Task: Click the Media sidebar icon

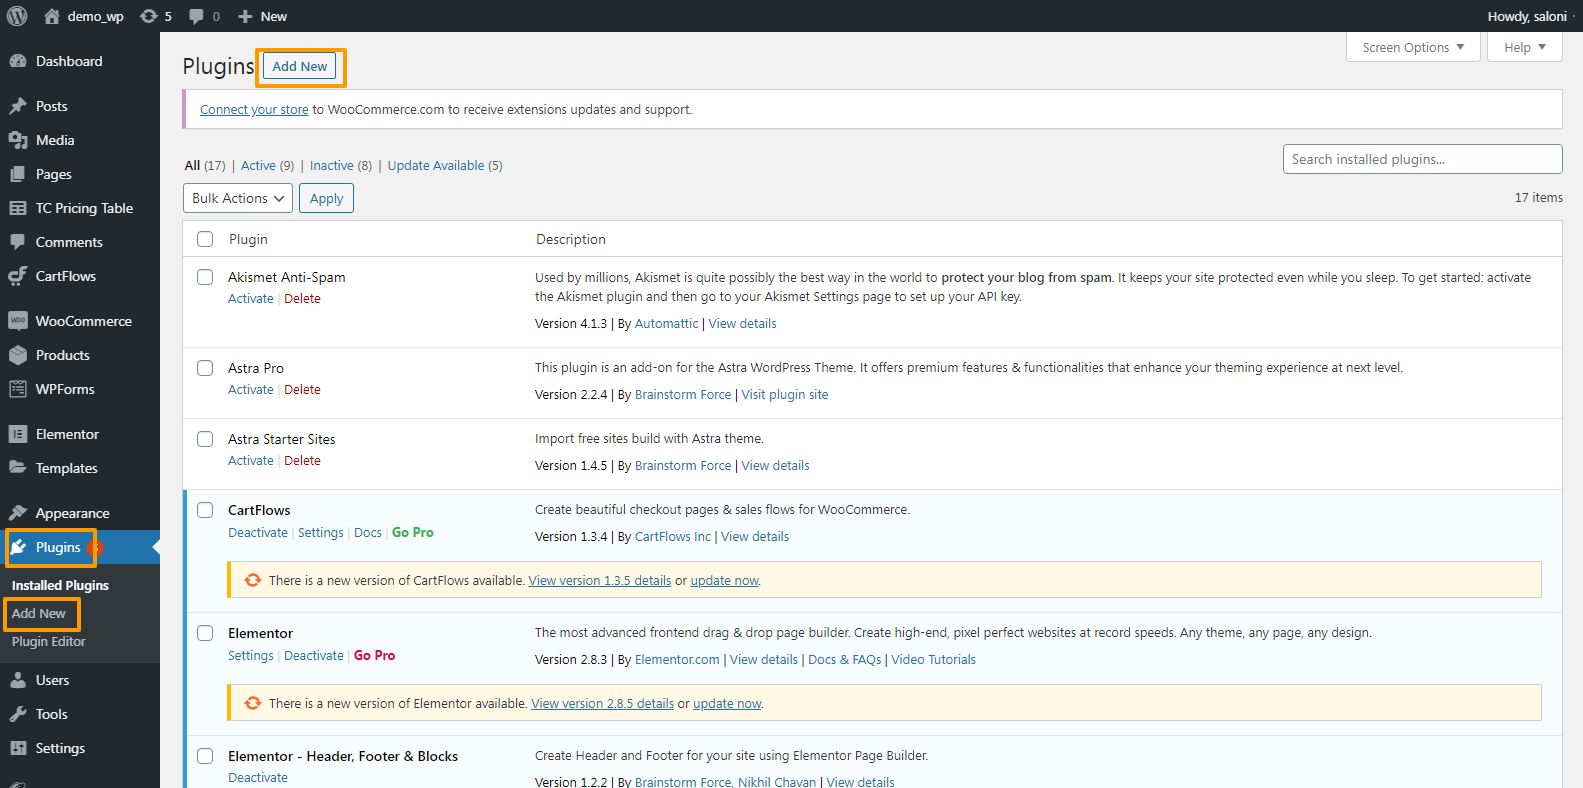Action: point(18,140)
